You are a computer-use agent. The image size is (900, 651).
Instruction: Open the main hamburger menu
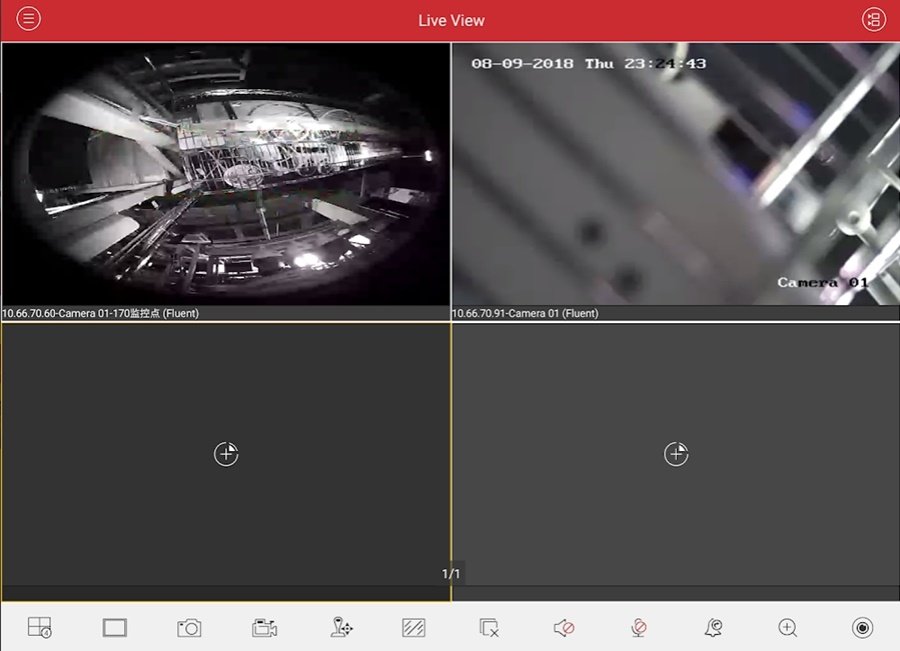[28, 19]
